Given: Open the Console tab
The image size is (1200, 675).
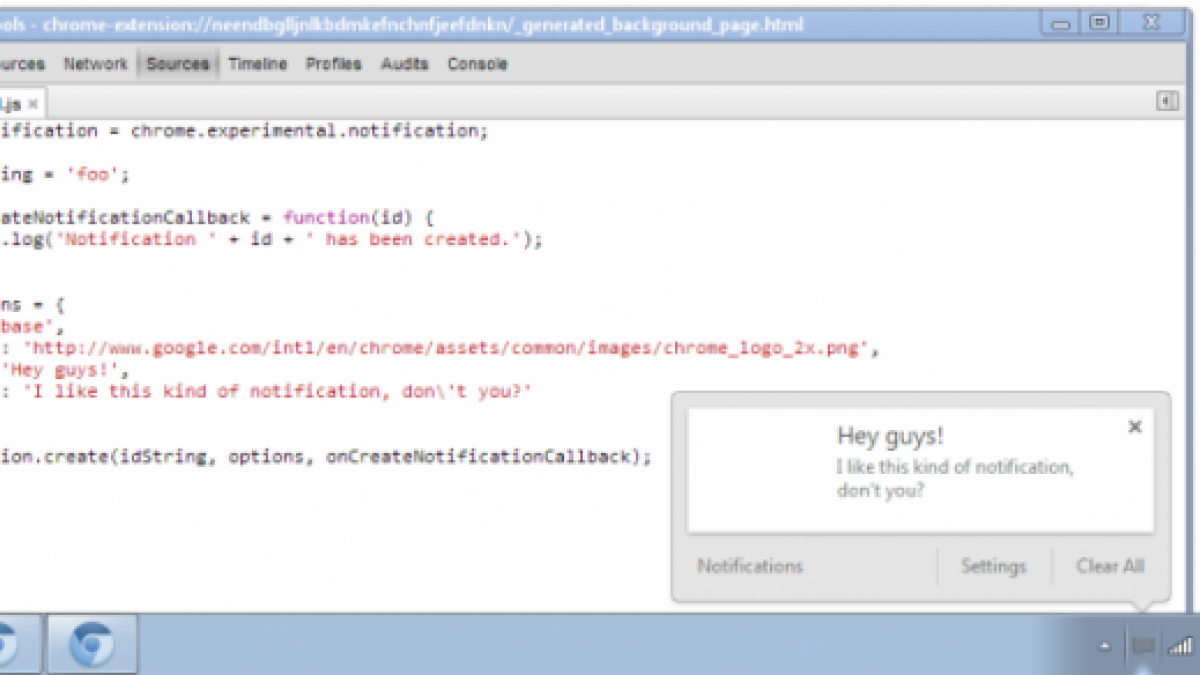Looking at the screenshot, I should click(477, 64).
